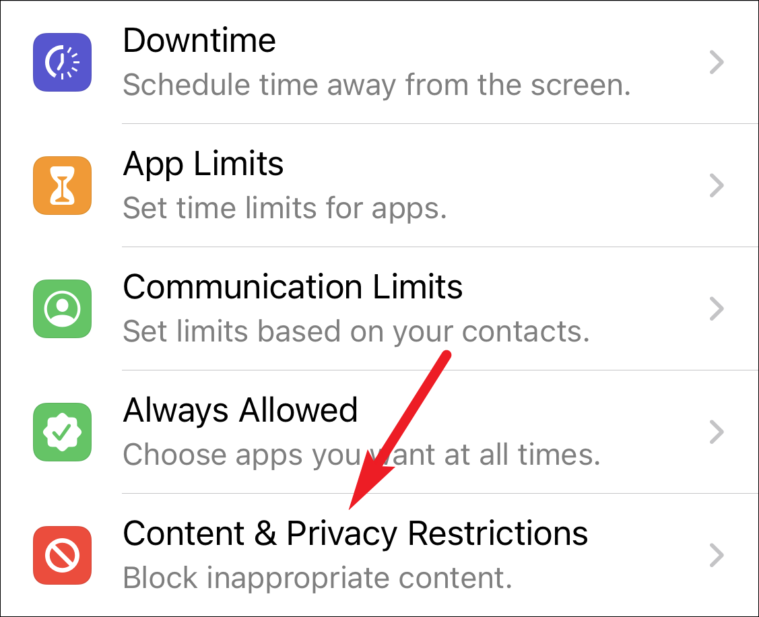The width and height of the screenshot is (759, 617).
Task: Choose the Always Allowed title
Action: pos(241,411)
